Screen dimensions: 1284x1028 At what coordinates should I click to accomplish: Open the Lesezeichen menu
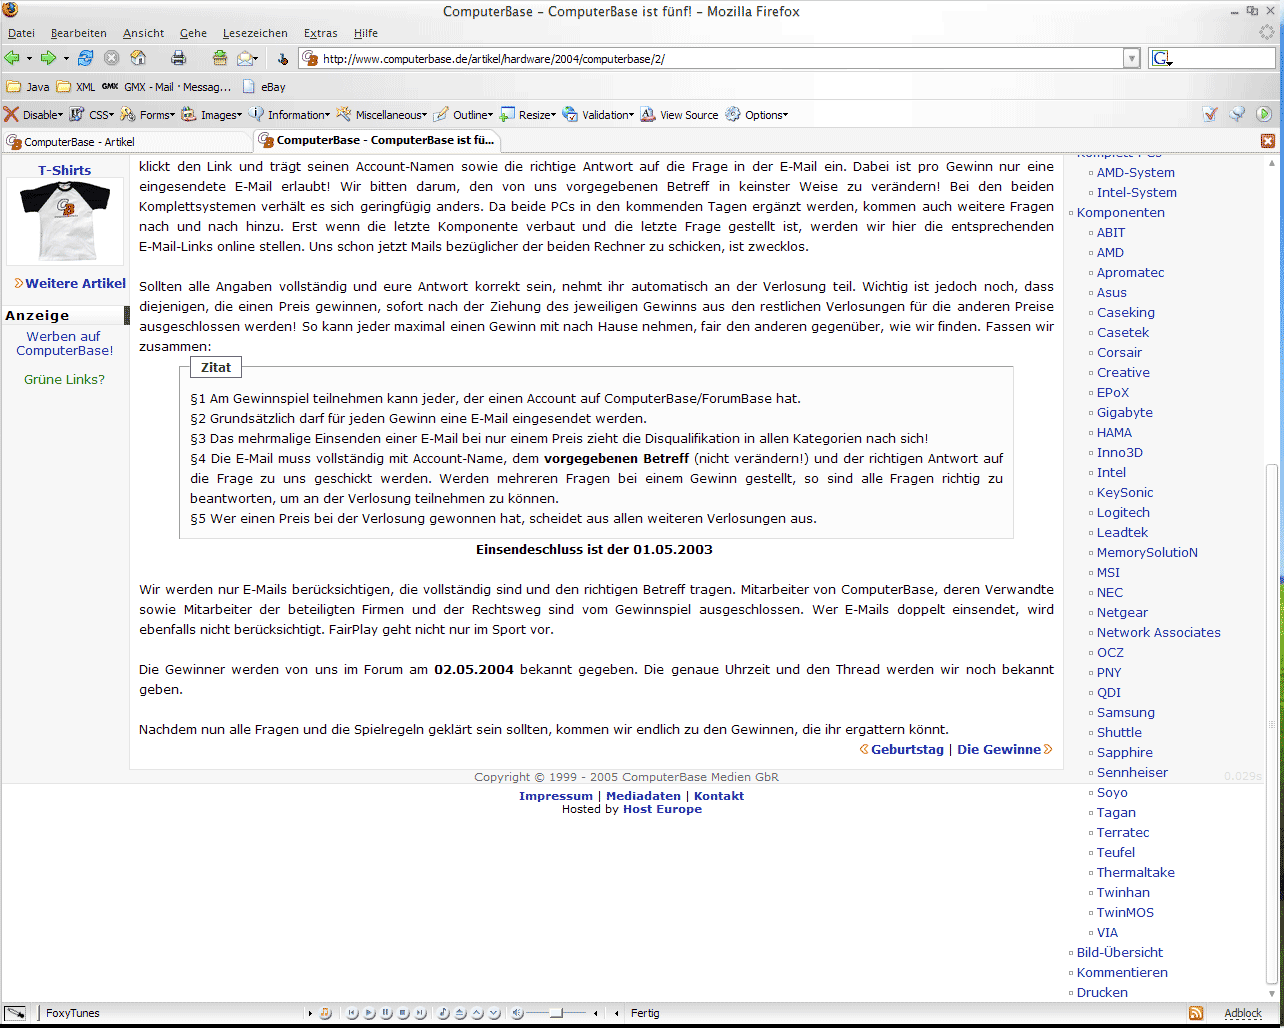pos(255,33)
